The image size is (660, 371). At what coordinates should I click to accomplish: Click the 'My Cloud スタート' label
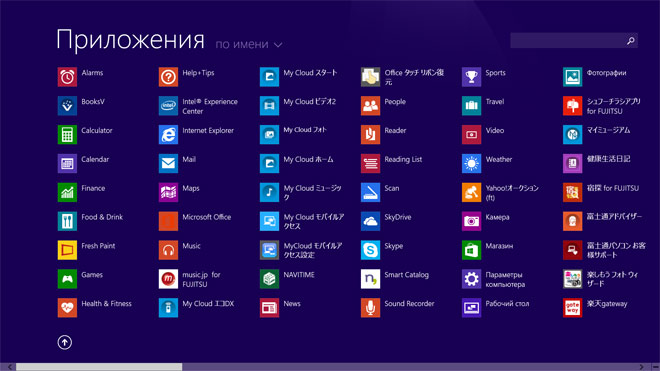310,73
